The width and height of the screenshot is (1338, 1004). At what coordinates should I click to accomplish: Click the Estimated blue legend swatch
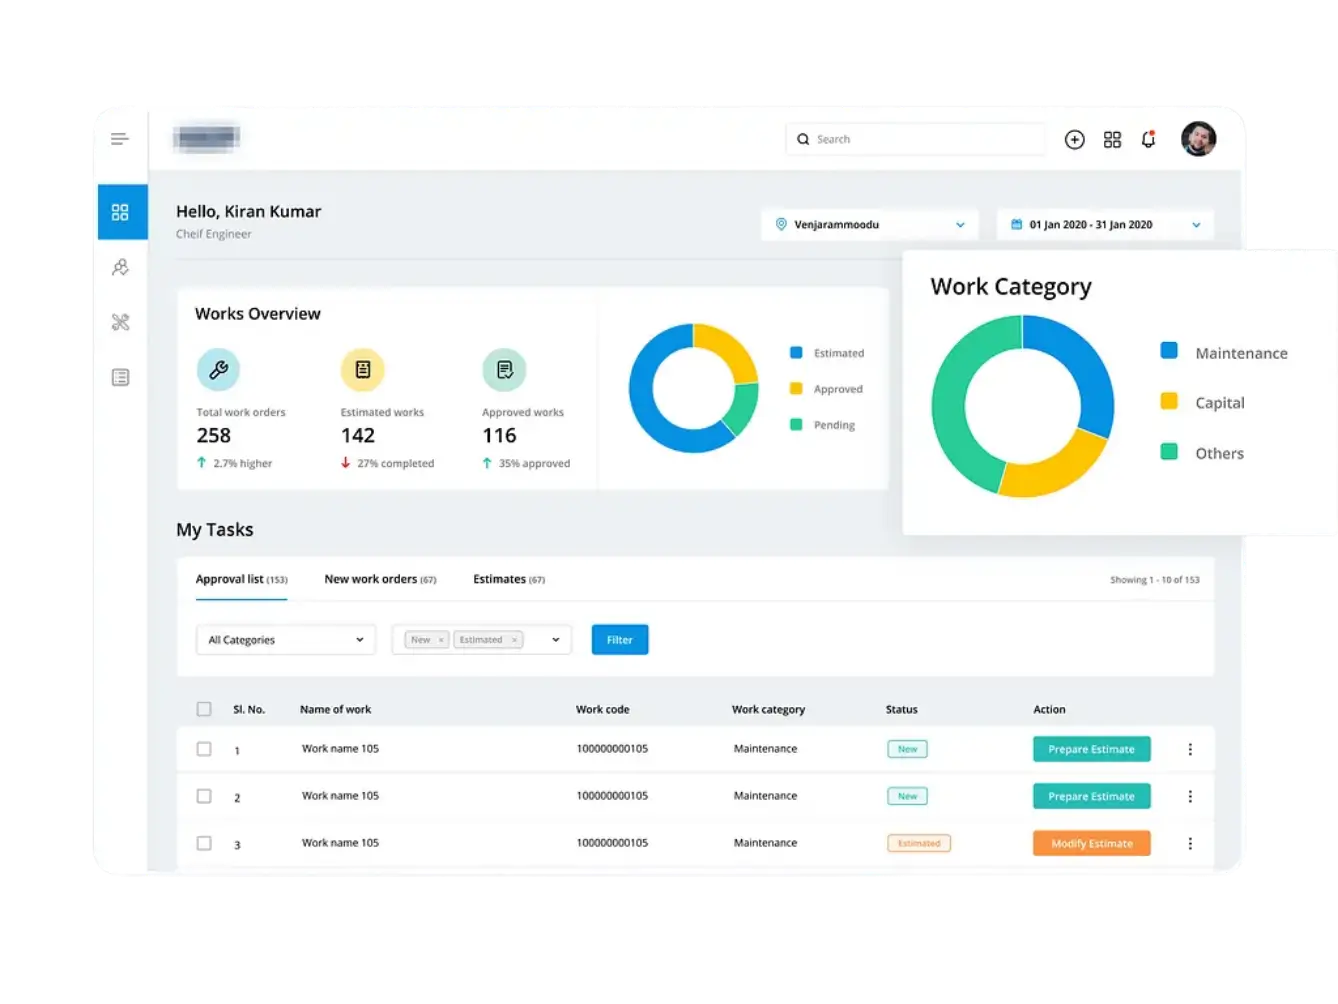click(796, 352)
